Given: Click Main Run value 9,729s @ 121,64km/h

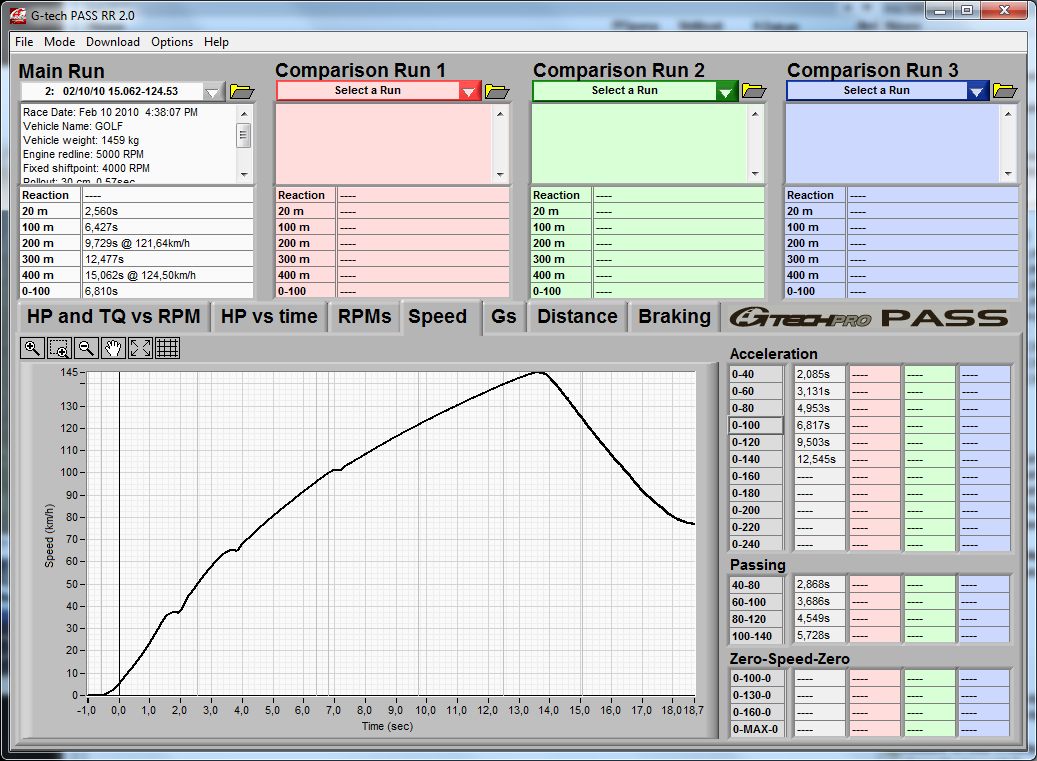Looking at the screenshot, I should tap(168, 243).
